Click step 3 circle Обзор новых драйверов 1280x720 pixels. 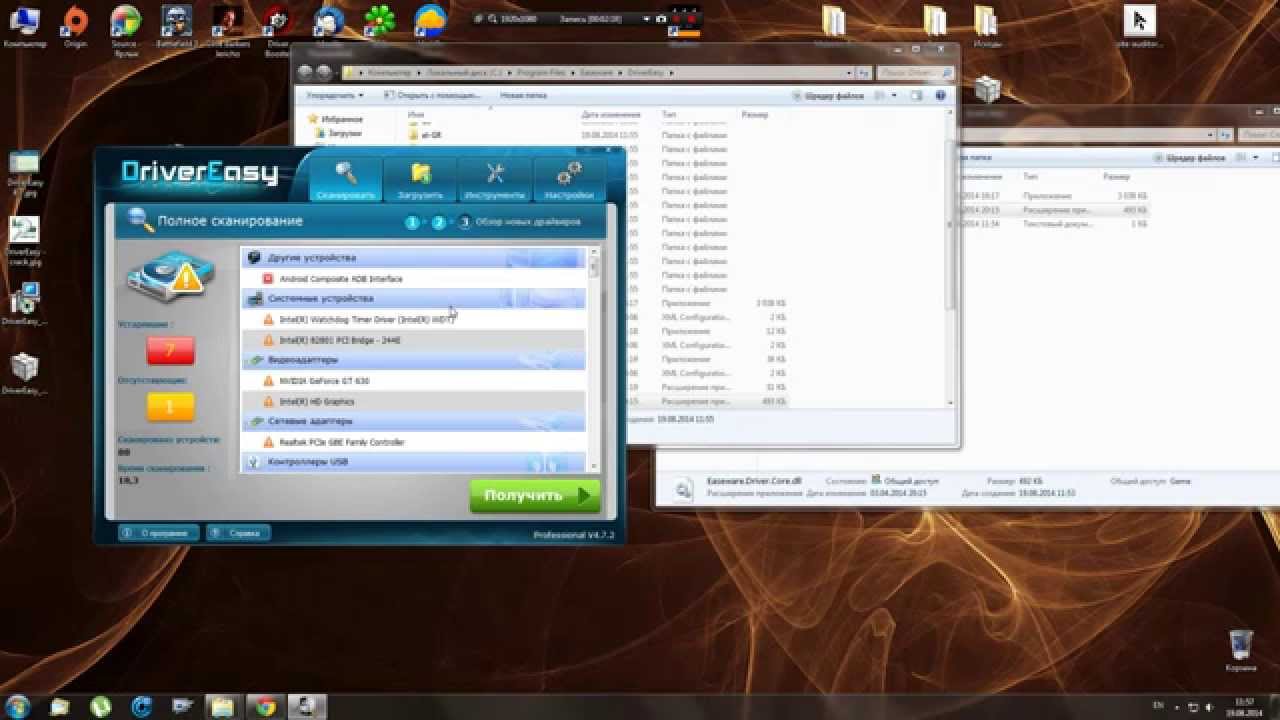[x=465, y=222]
